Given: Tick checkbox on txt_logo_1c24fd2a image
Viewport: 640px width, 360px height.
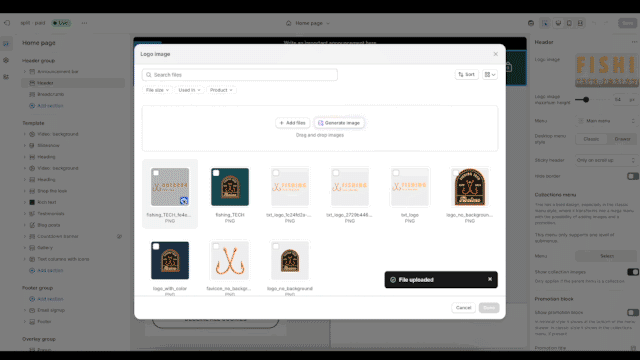Looking at the screenshot, I should click(x=276, y=173).
